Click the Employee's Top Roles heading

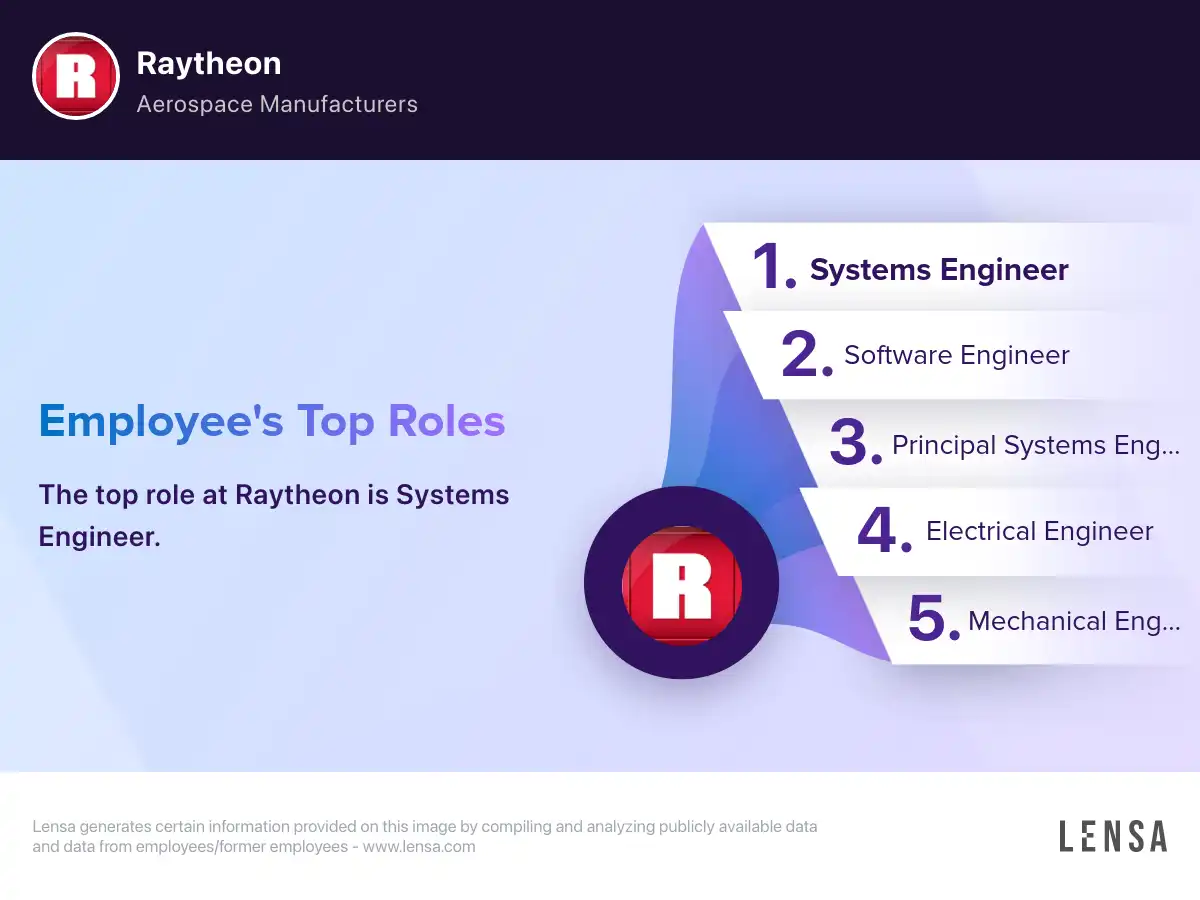pyautogui.click(x=272, y=421)
